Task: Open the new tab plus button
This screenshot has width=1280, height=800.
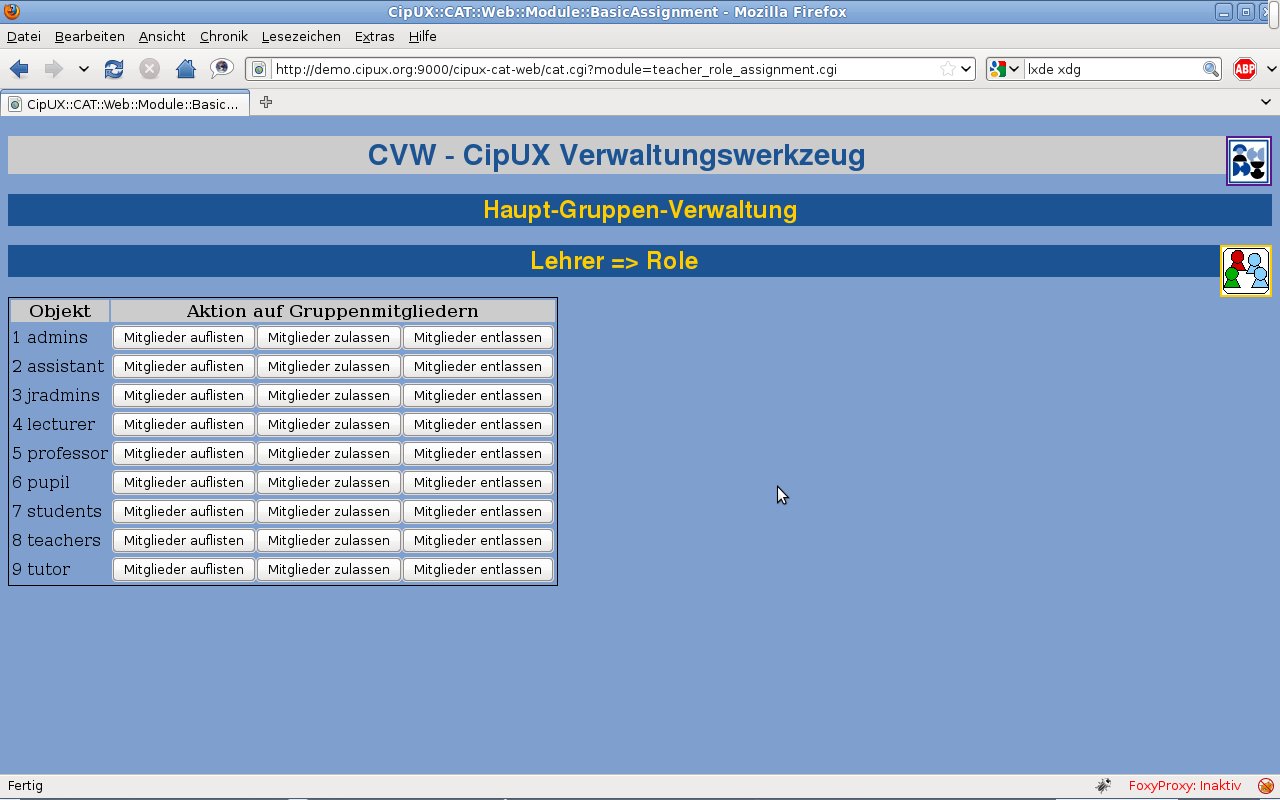Action: pos(266,102)
